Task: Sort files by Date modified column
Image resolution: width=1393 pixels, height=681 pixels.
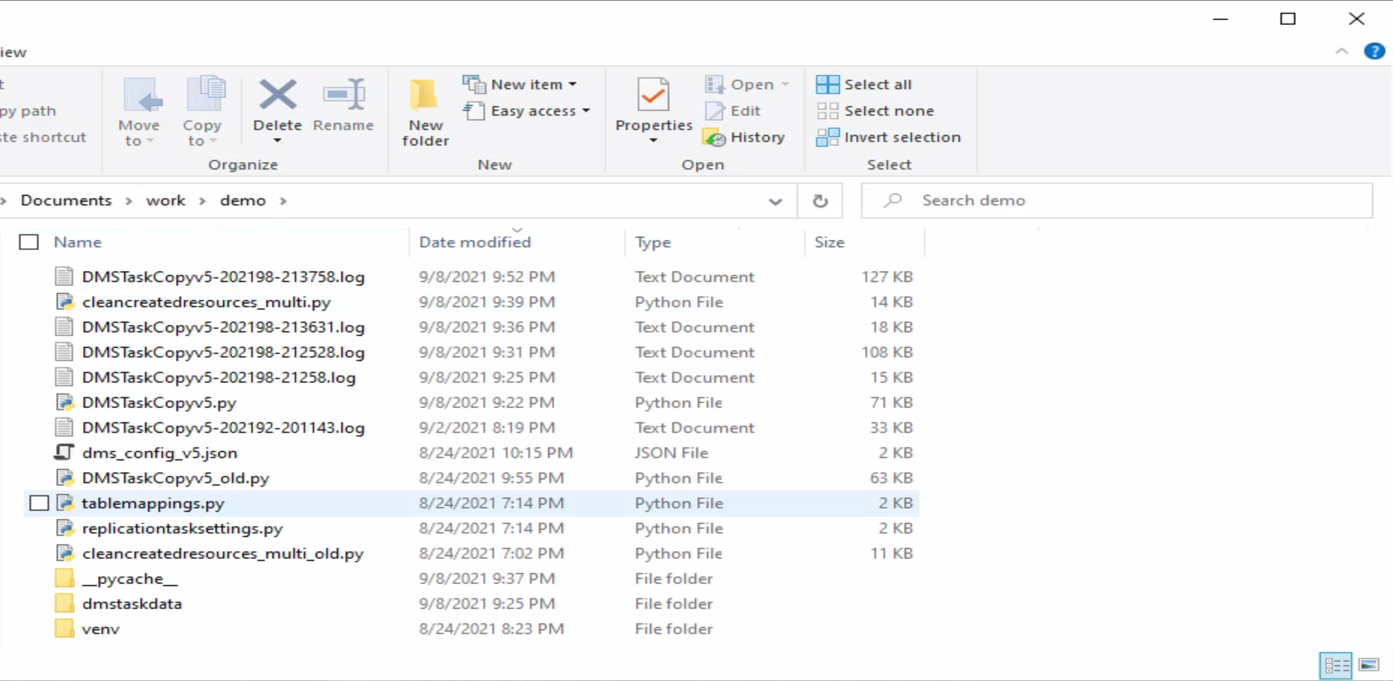Action: 475,242
